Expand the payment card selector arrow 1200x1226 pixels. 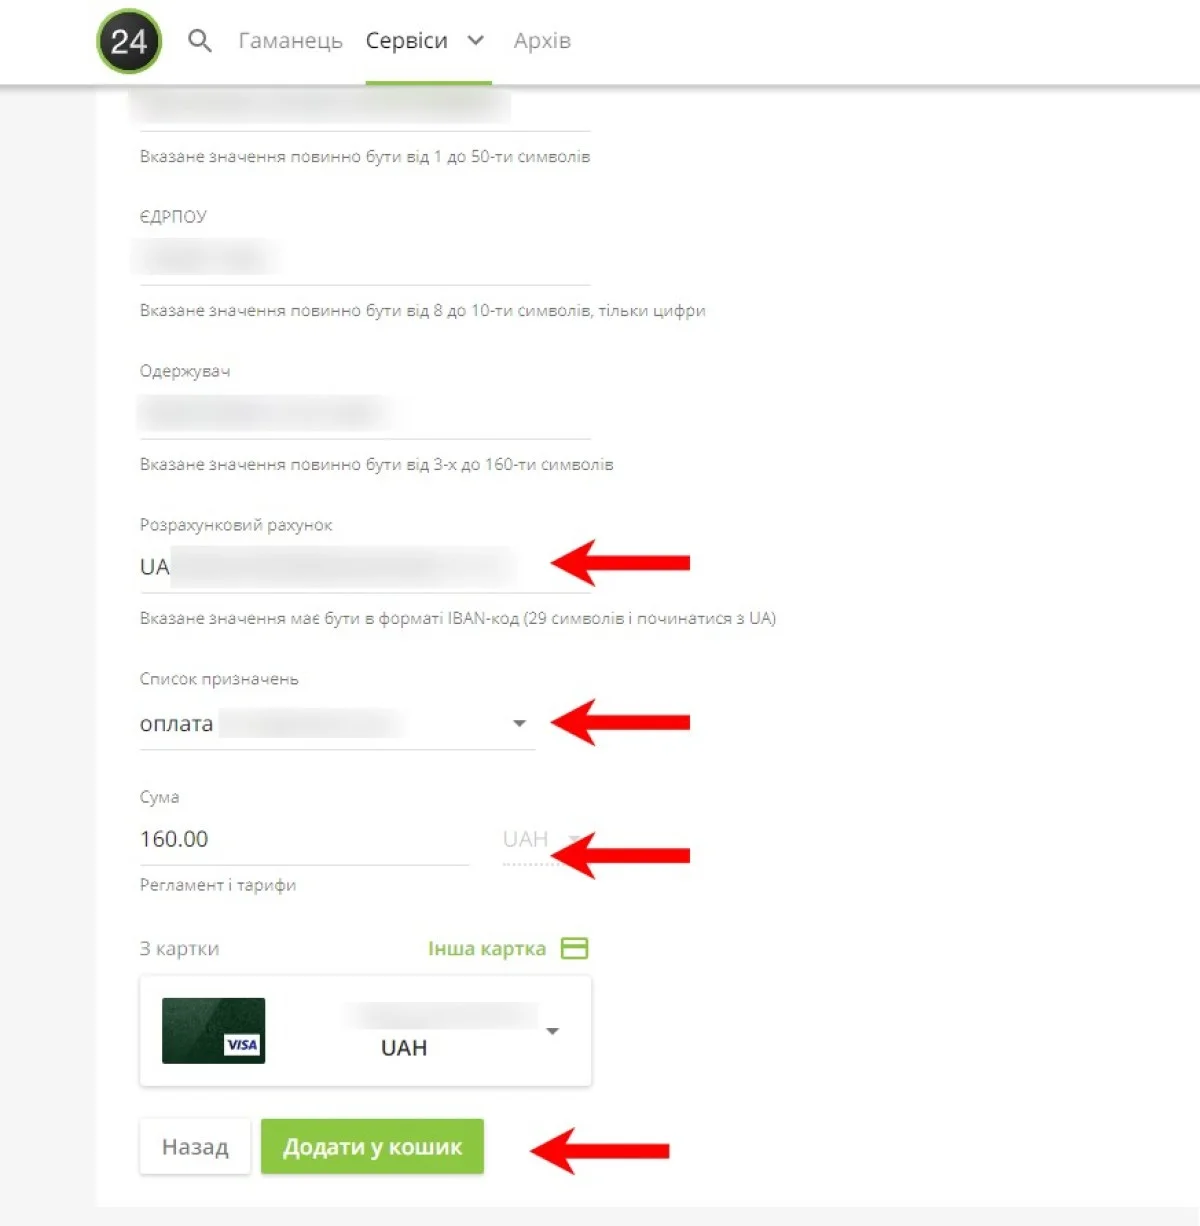pyautogui.click(x=553, y=1031)
